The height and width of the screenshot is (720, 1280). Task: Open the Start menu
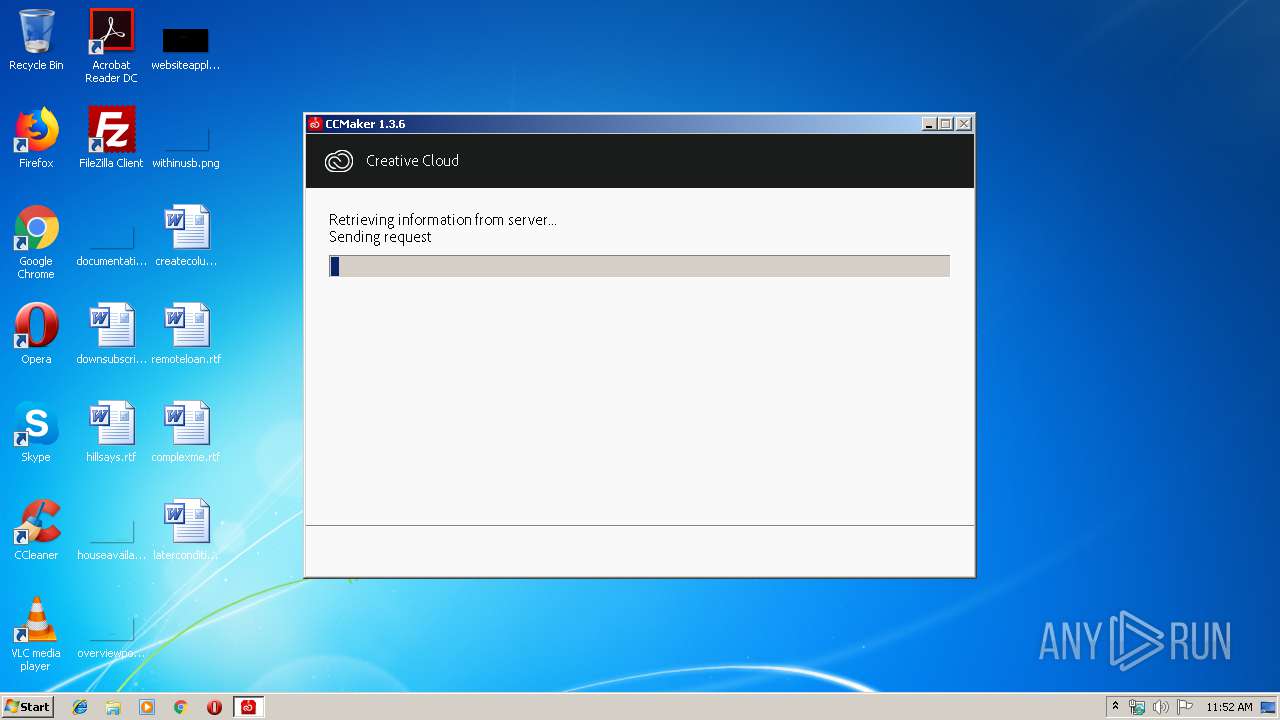(x=27, y=707)
